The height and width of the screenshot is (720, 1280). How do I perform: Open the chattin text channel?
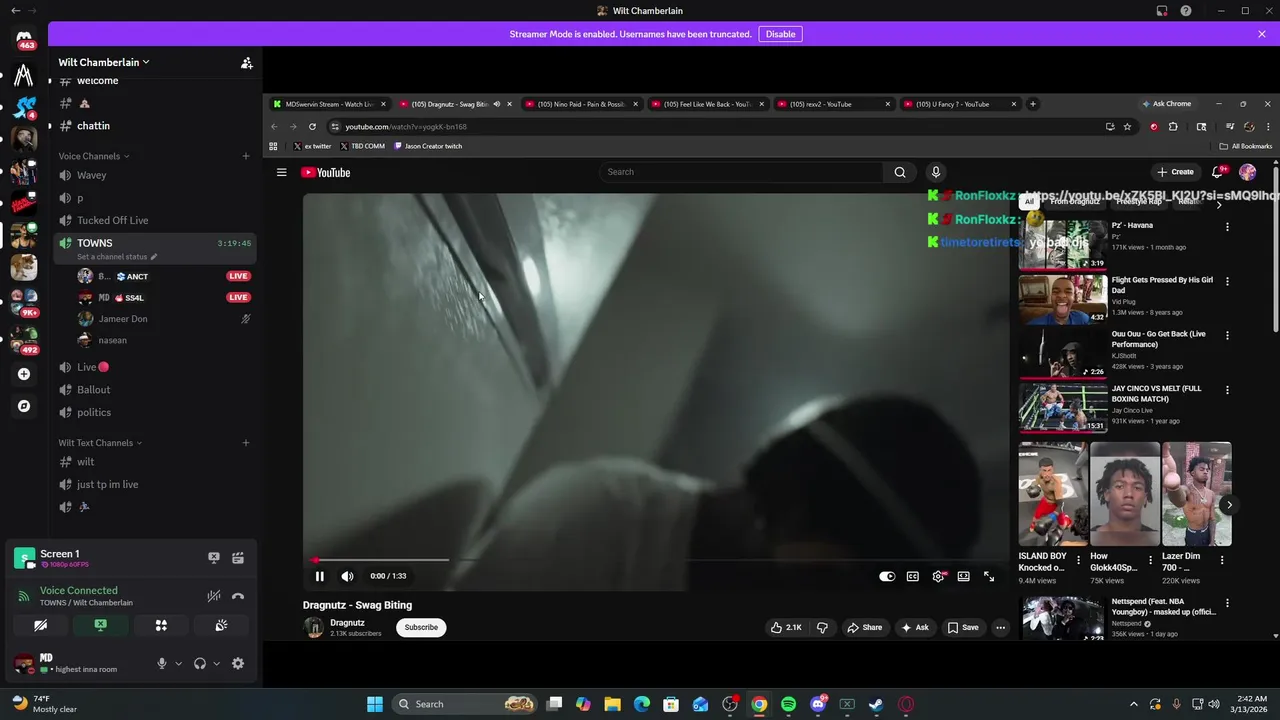point(154,126)
